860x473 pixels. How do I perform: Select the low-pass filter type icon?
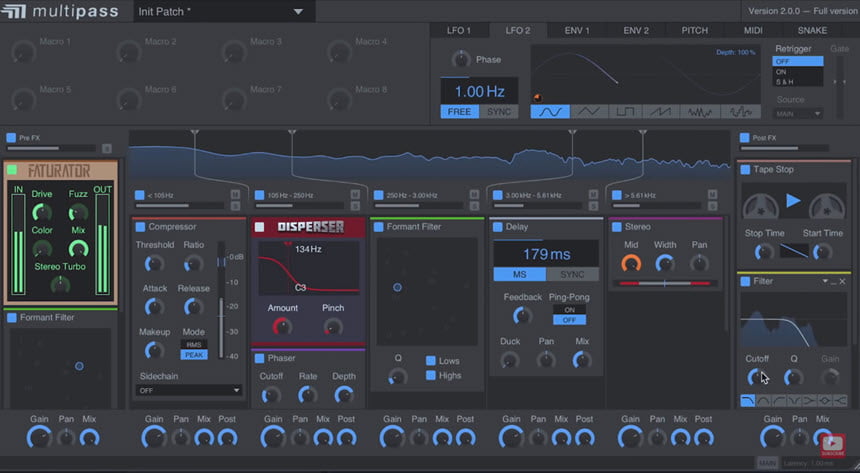pos(748,401)
